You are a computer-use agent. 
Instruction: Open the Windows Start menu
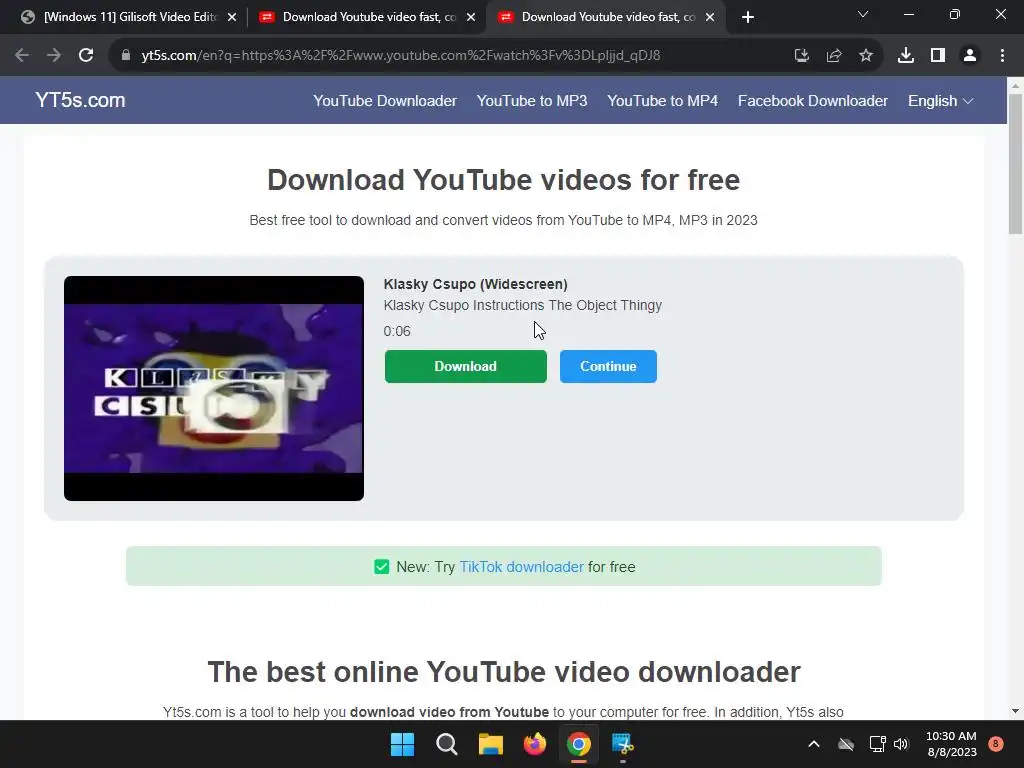click(402, 744)
